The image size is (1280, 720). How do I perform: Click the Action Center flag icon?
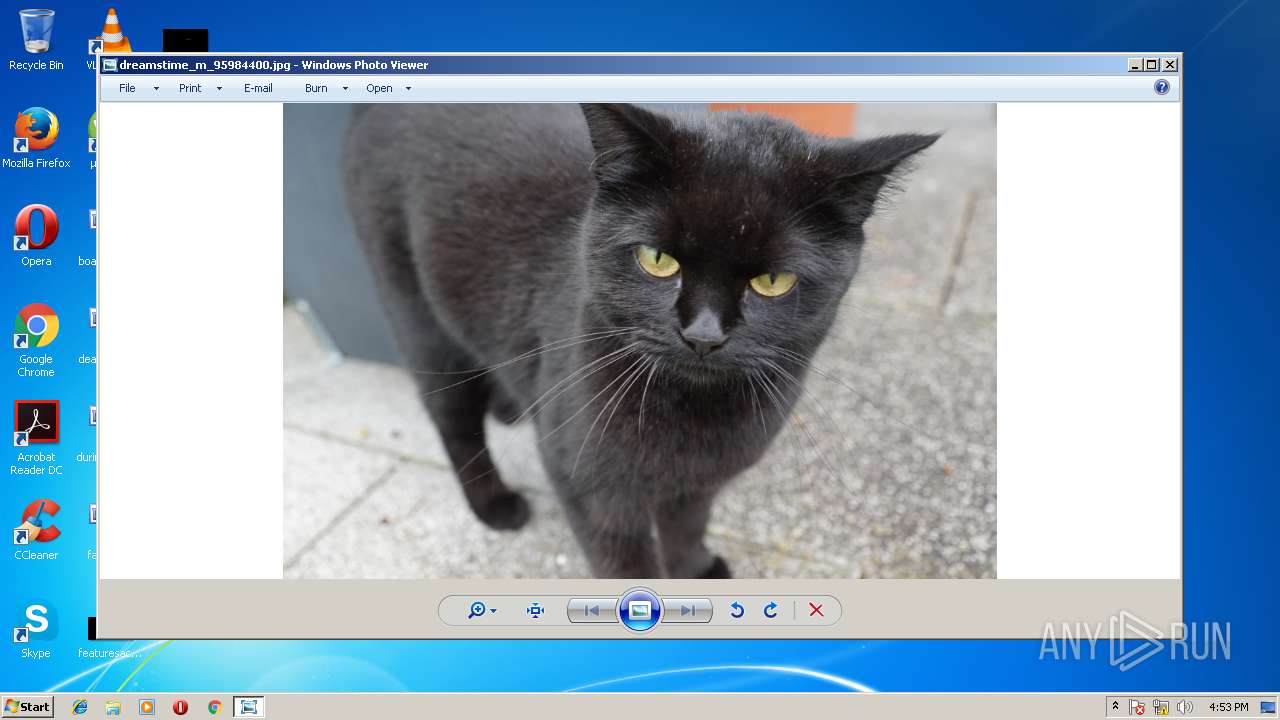point(1137,707)
